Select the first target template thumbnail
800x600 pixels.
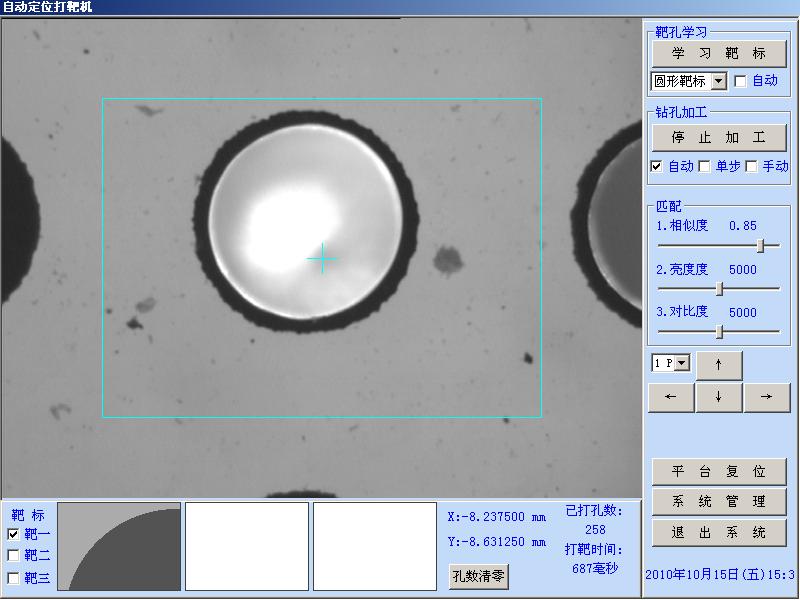[x=119, y=546]
